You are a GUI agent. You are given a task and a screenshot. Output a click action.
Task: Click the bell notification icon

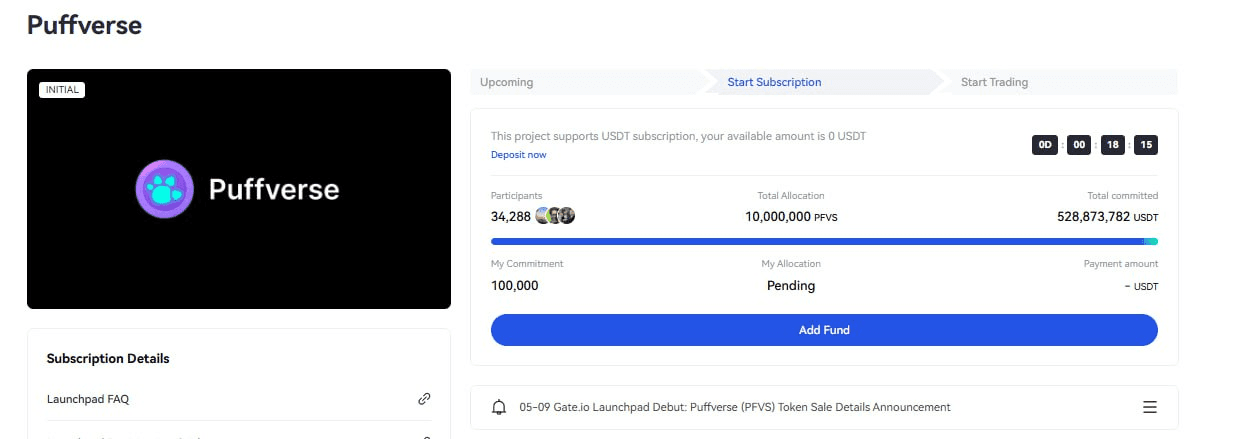[499, 407]
